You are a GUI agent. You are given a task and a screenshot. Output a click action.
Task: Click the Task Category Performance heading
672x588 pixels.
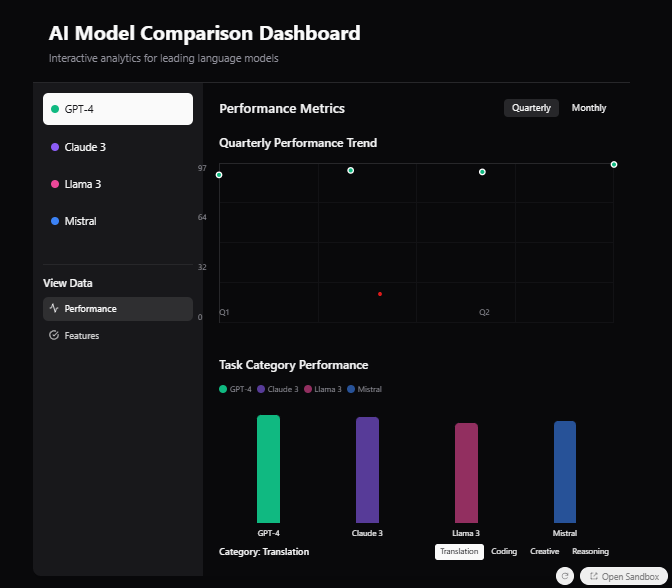click(294, 365)
